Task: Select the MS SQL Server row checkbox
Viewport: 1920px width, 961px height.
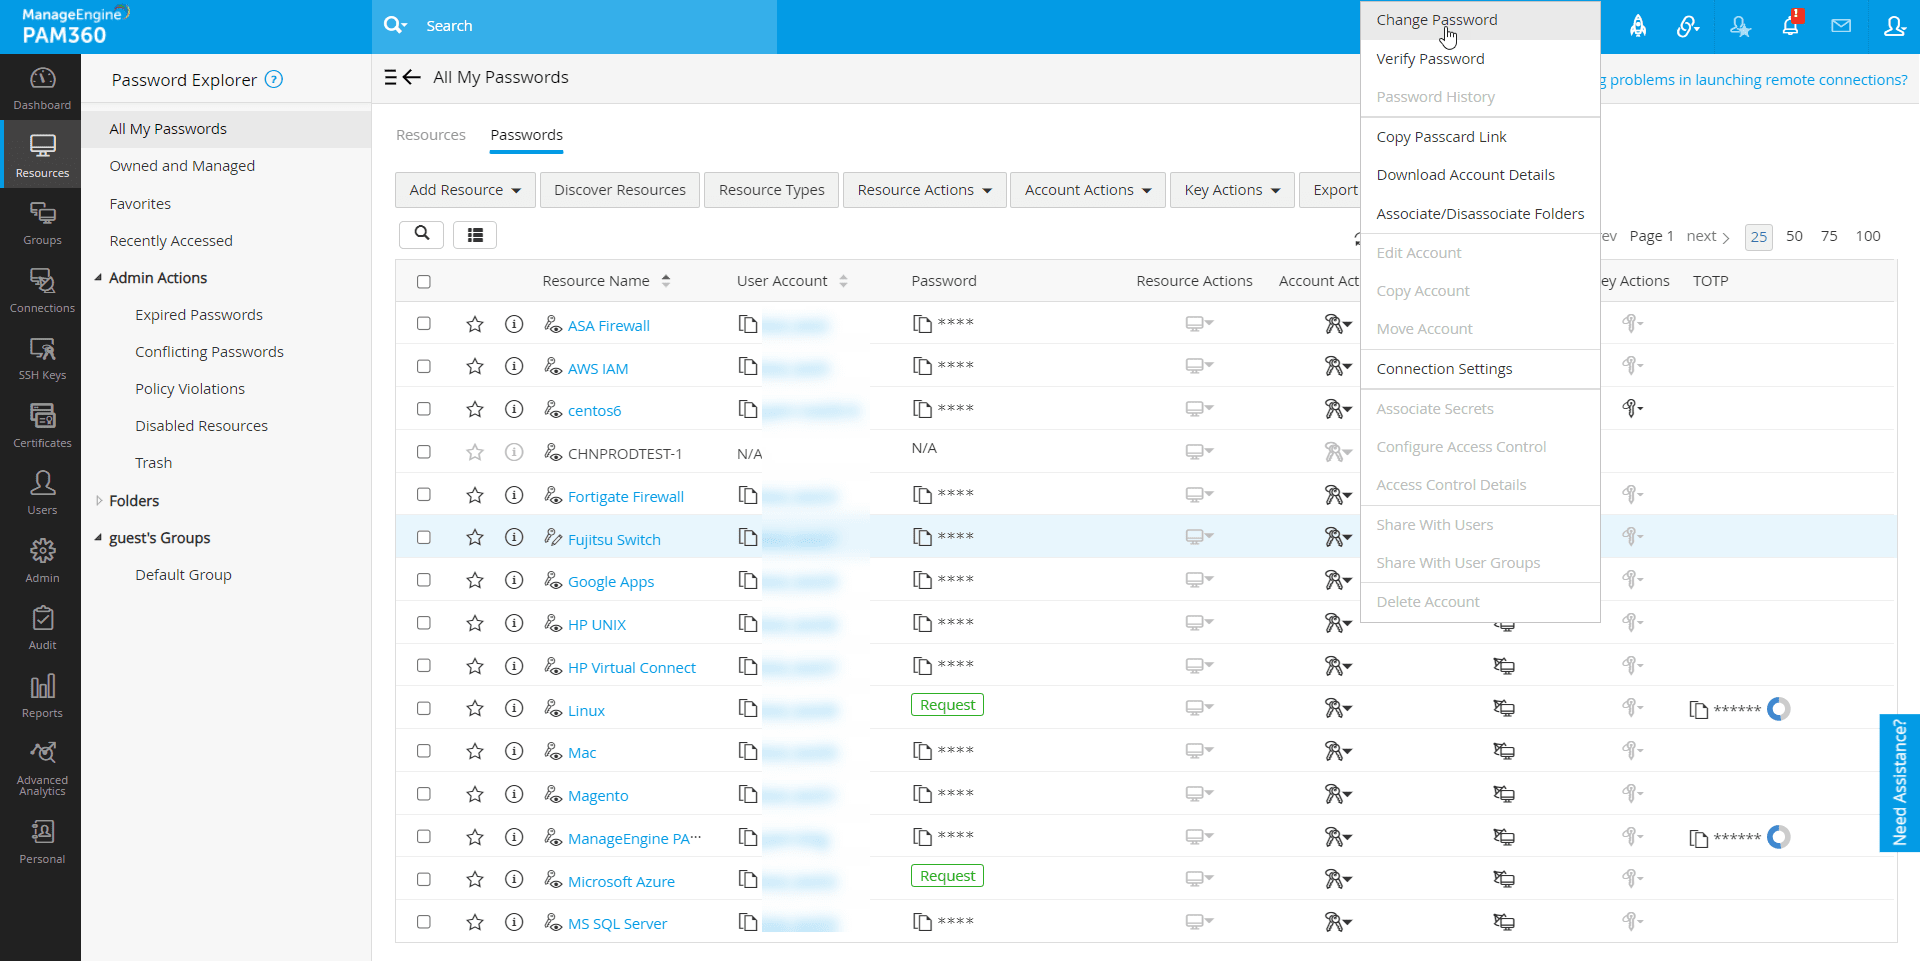Action: point(424,922)
